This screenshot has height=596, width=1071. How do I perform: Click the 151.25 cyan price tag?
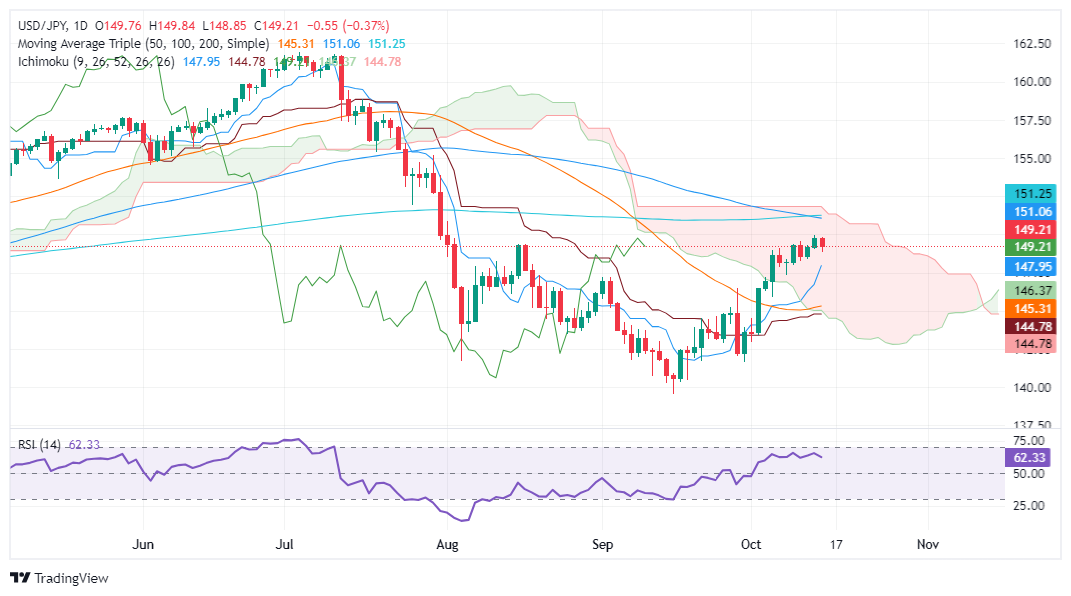(1031, 193)
